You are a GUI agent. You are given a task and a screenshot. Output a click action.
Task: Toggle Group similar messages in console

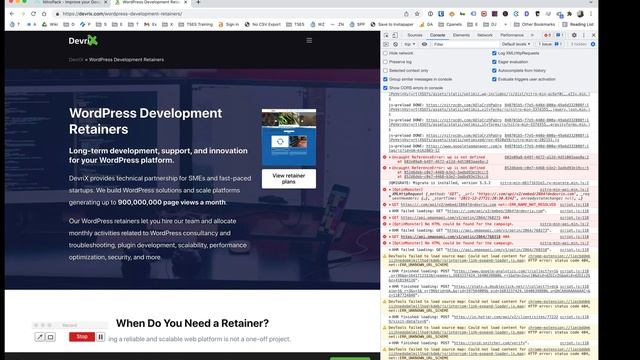coord(385,79)
